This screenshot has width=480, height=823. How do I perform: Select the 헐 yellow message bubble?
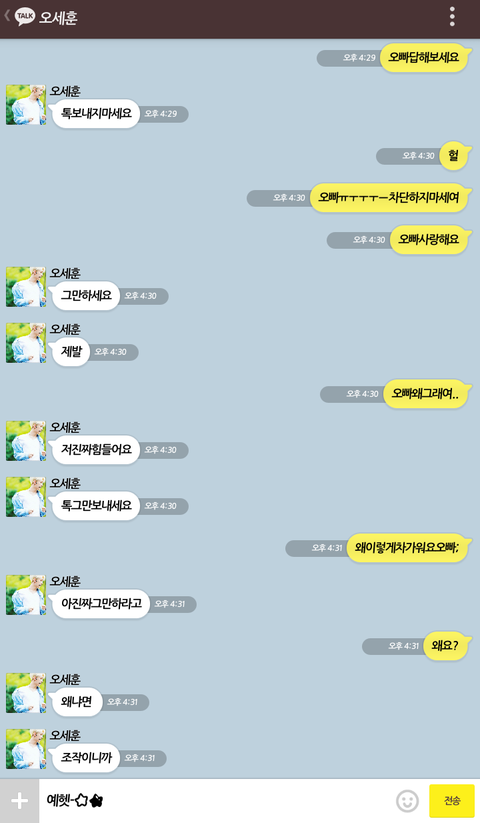pos(453,156)
